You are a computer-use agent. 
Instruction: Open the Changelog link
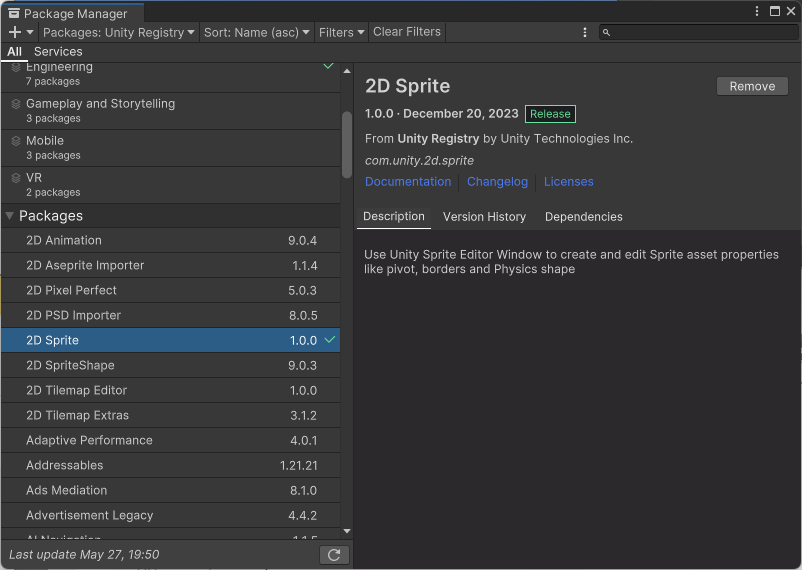[x=497, y=182]
